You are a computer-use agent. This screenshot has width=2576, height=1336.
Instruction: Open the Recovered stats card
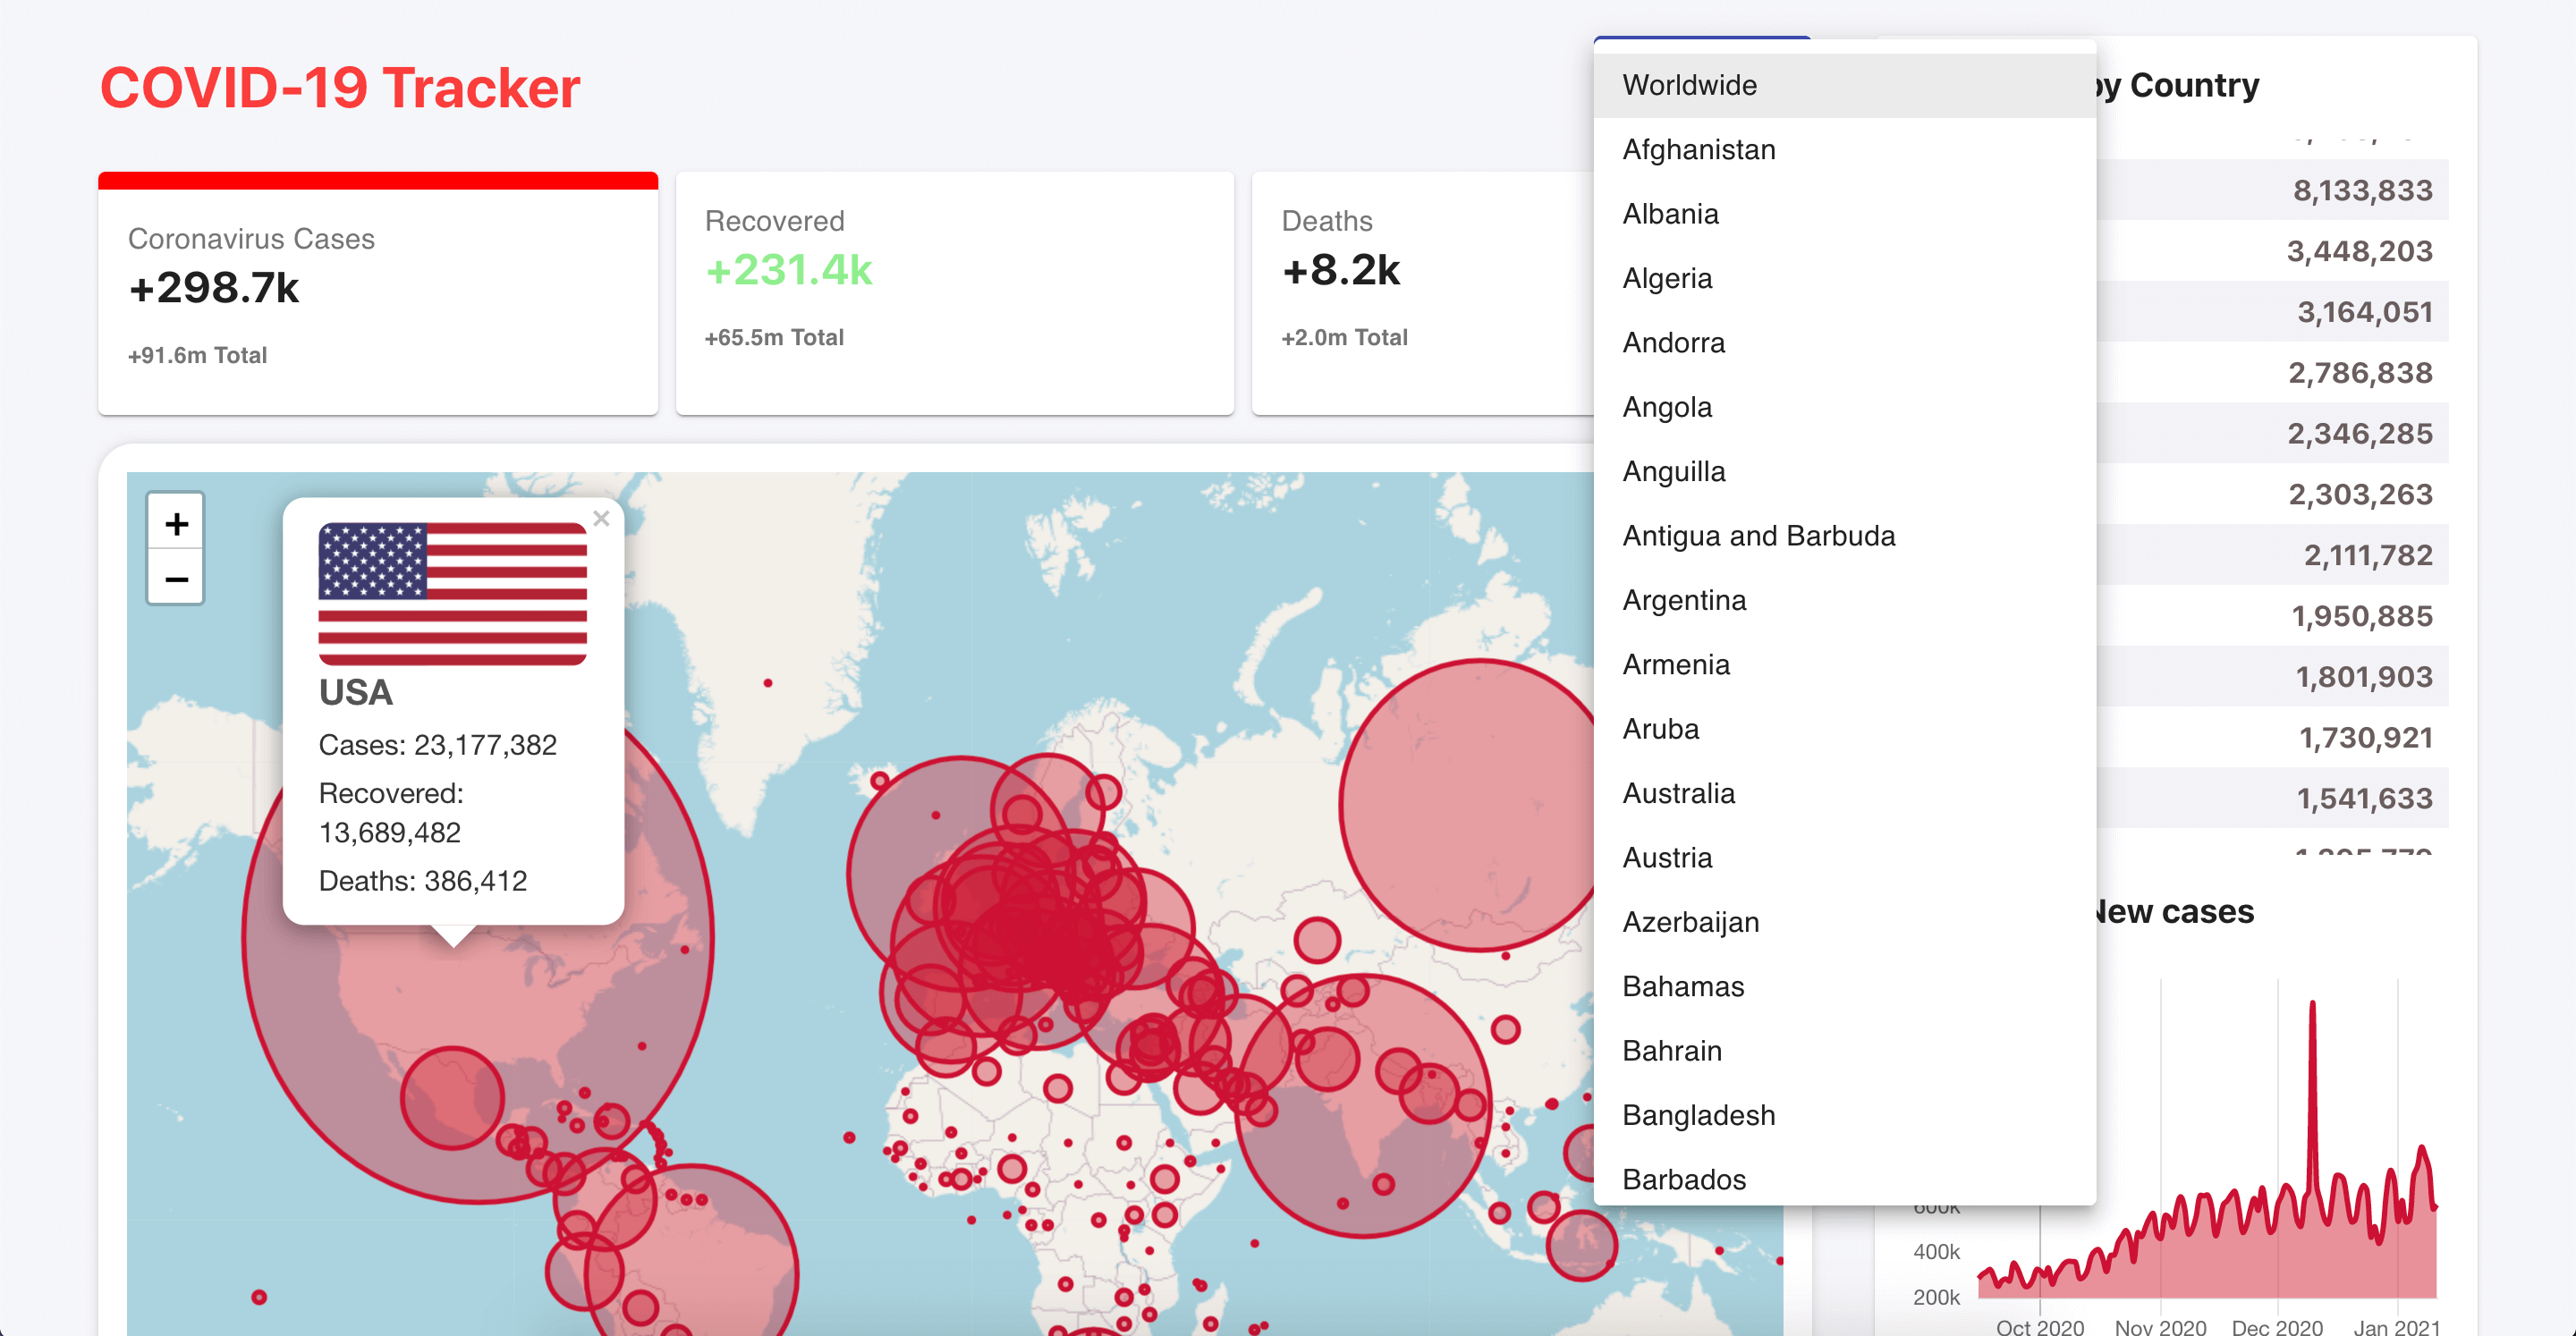[x=955, y=294]
